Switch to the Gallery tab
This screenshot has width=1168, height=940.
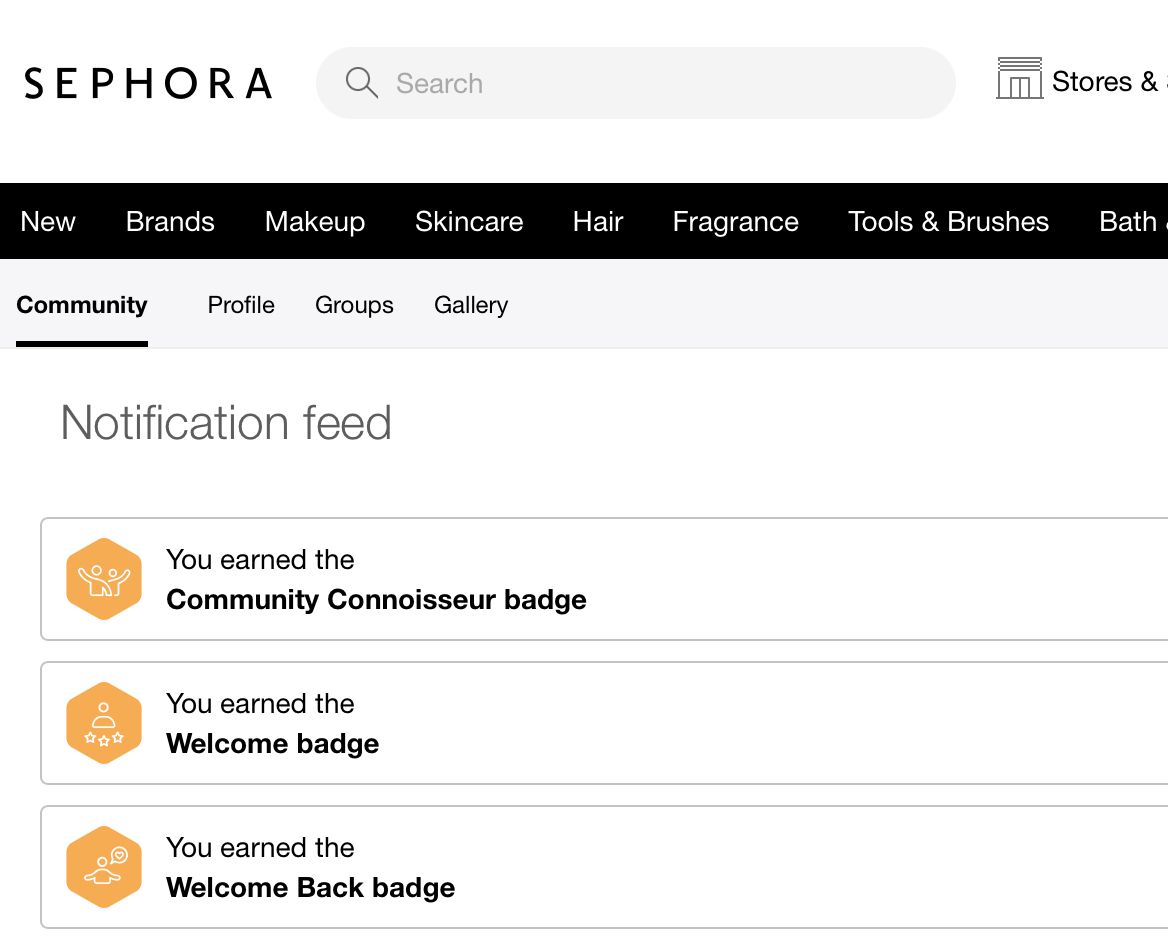470,305
